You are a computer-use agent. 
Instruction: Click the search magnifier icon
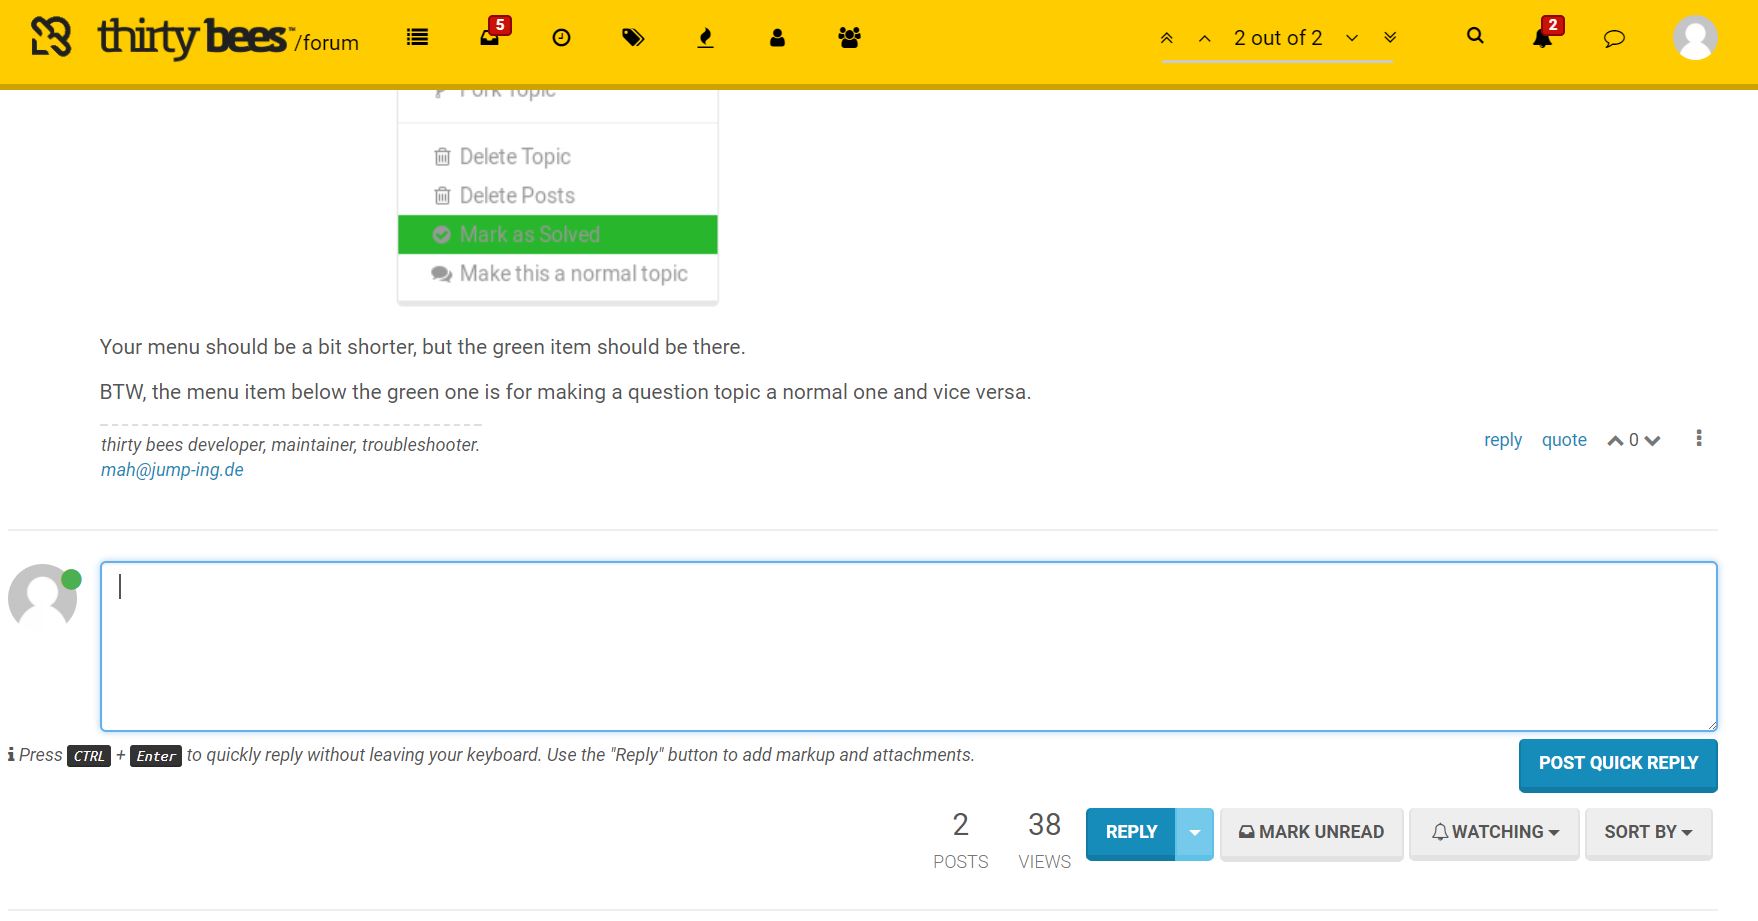(1475, 36)
